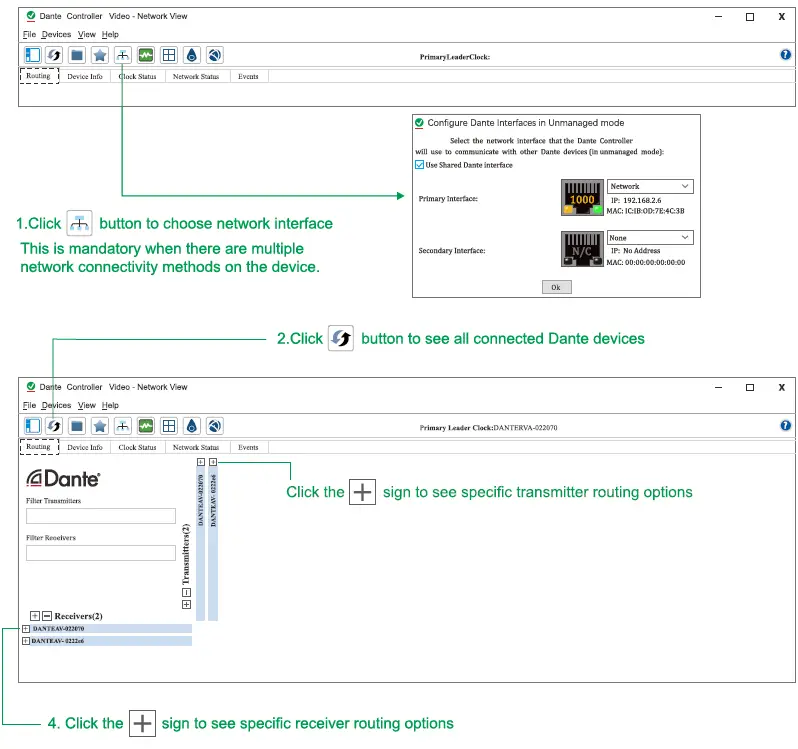Toggle filter pane icon in upper window toolbar
This screenshot has height=749, width=798.
coord(33,55)
